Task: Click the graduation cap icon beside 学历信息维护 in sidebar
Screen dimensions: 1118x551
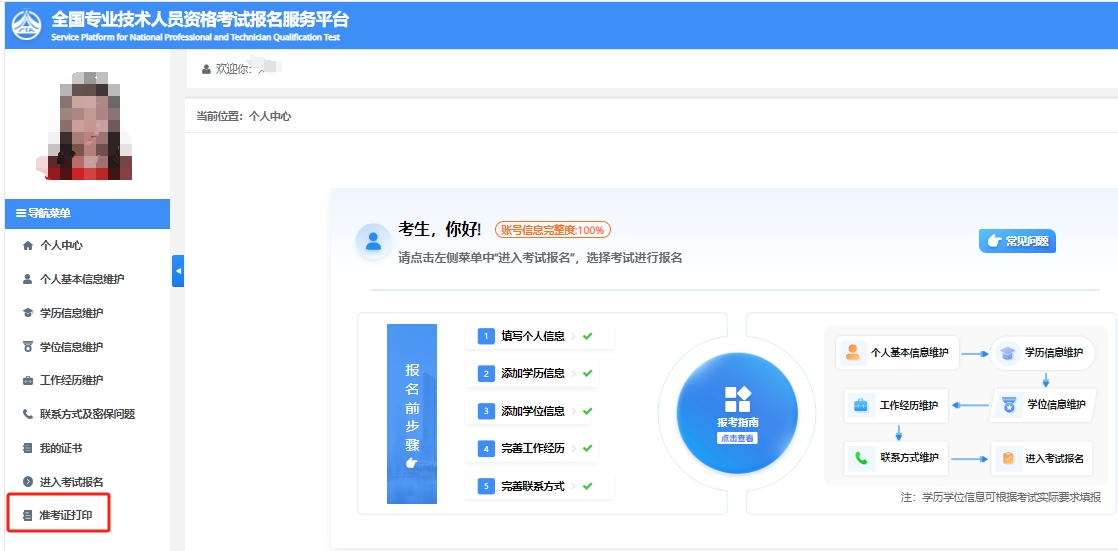Action: click(27, 313)
